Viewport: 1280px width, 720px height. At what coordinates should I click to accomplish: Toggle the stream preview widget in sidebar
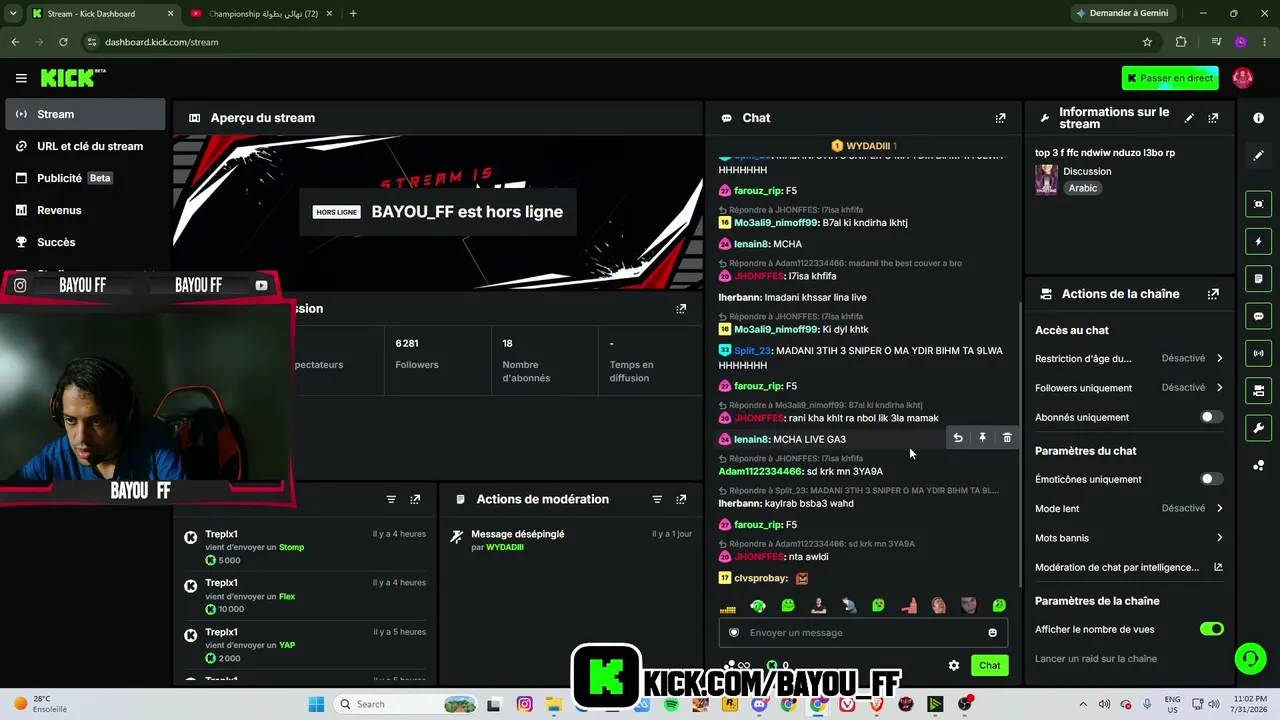1259,204
